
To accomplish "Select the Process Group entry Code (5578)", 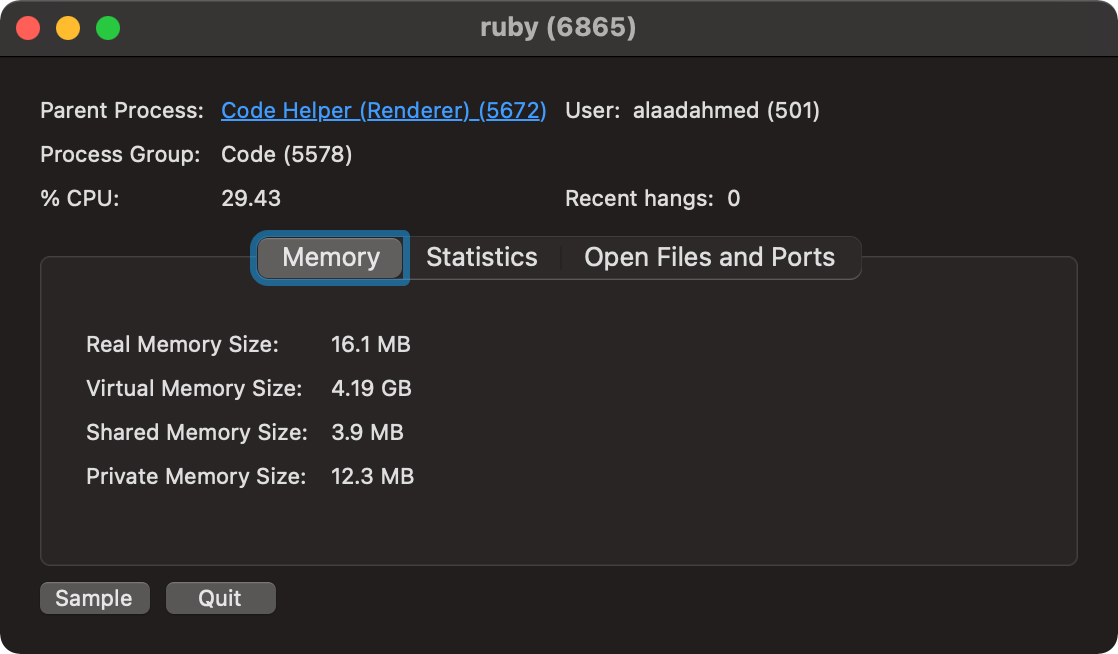I will click(285, 154).
